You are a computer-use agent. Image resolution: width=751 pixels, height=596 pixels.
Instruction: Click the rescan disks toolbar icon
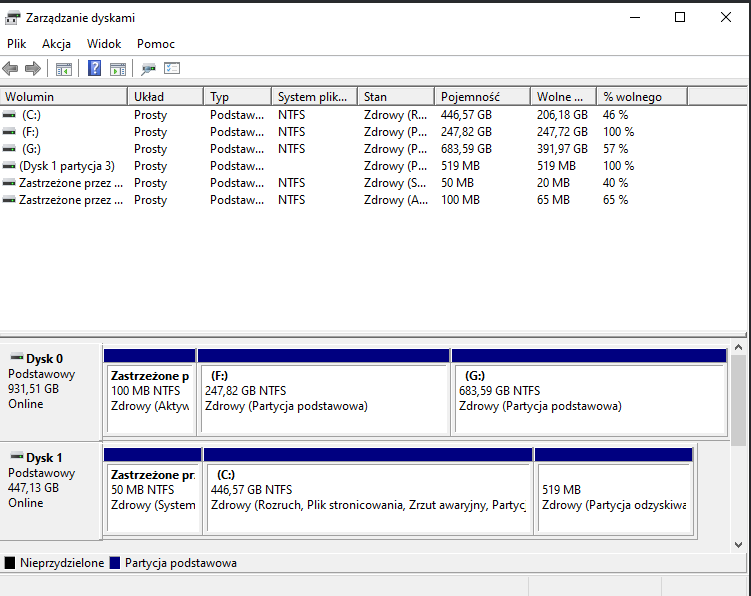(x=149, y=69)
